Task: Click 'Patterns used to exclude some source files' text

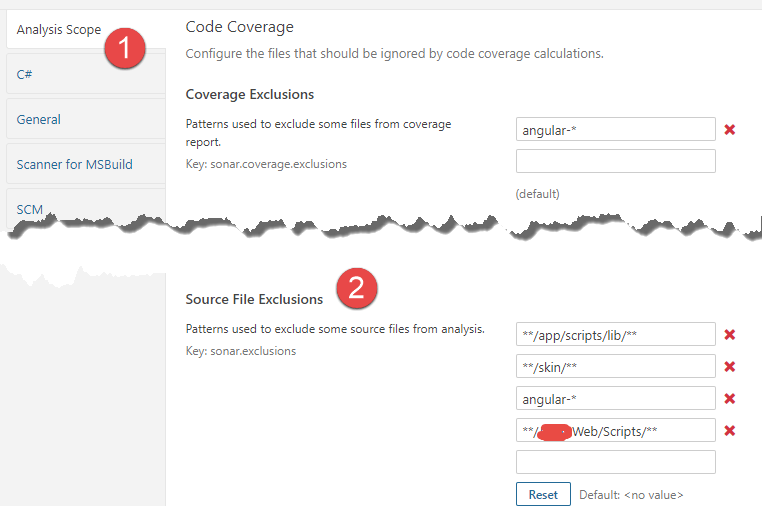Action: [335, 329]
